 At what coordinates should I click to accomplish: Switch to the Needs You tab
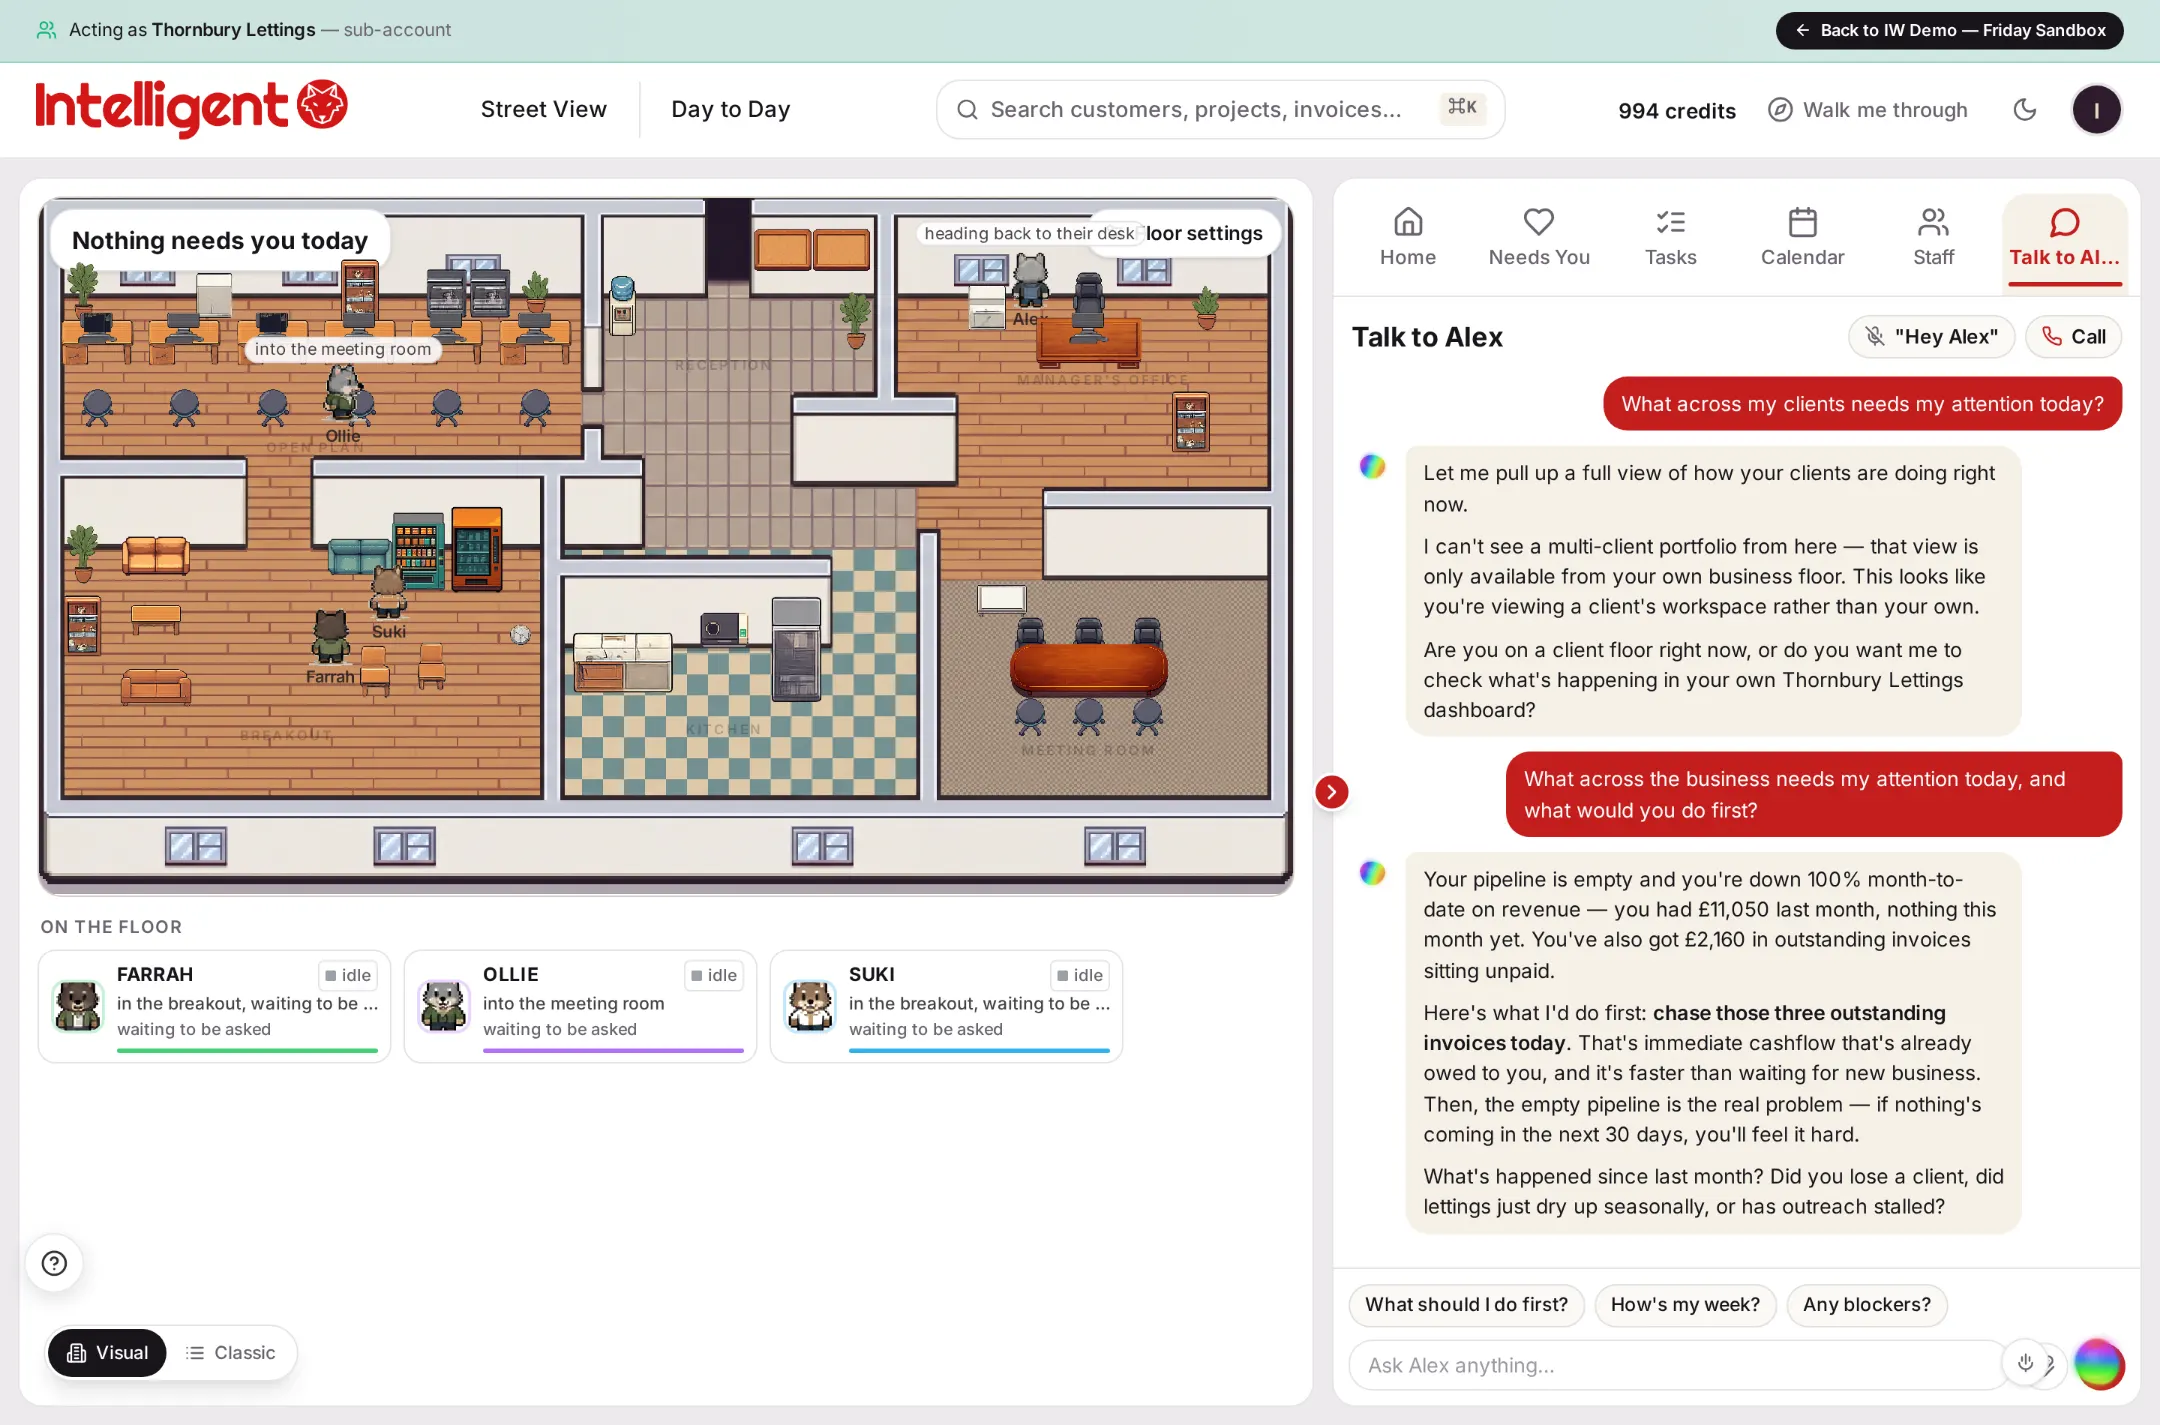pos(1538,238)
